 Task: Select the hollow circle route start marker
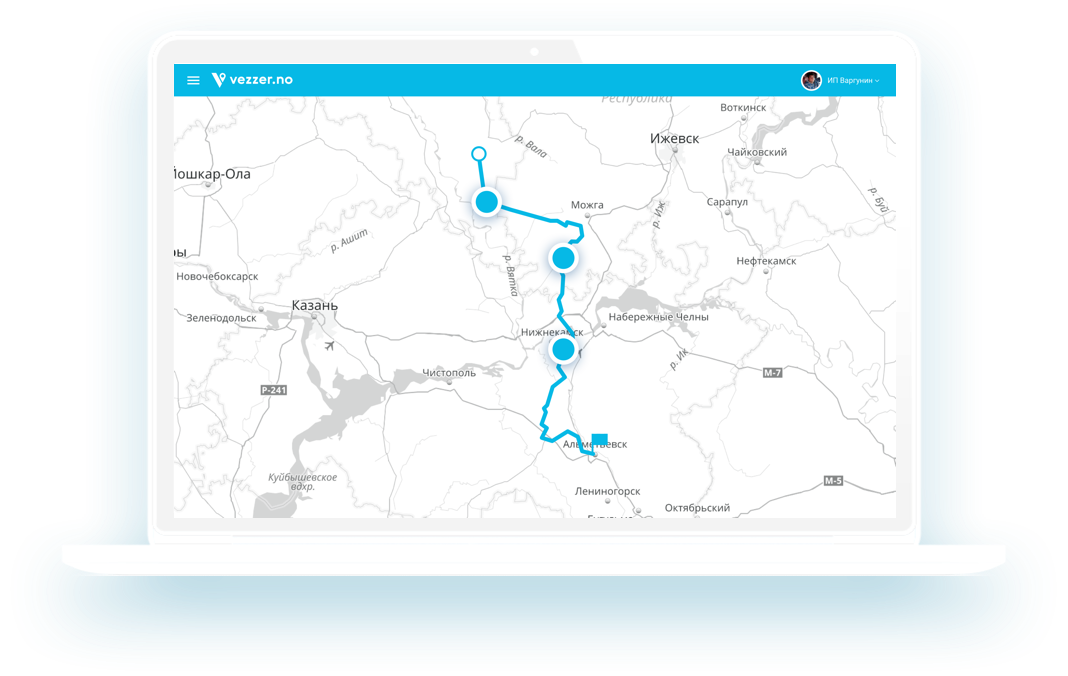coord(478,154)
